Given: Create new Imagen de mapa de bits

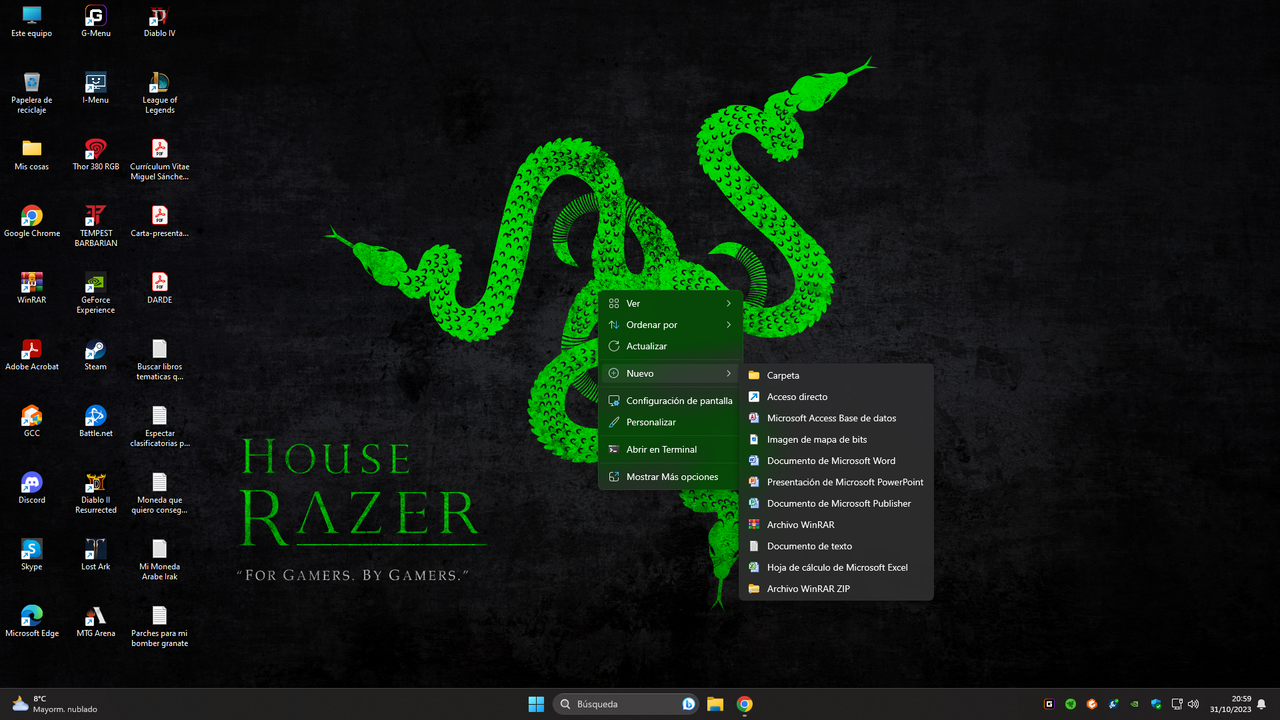Looking at the screenshot, I should 836,439.
